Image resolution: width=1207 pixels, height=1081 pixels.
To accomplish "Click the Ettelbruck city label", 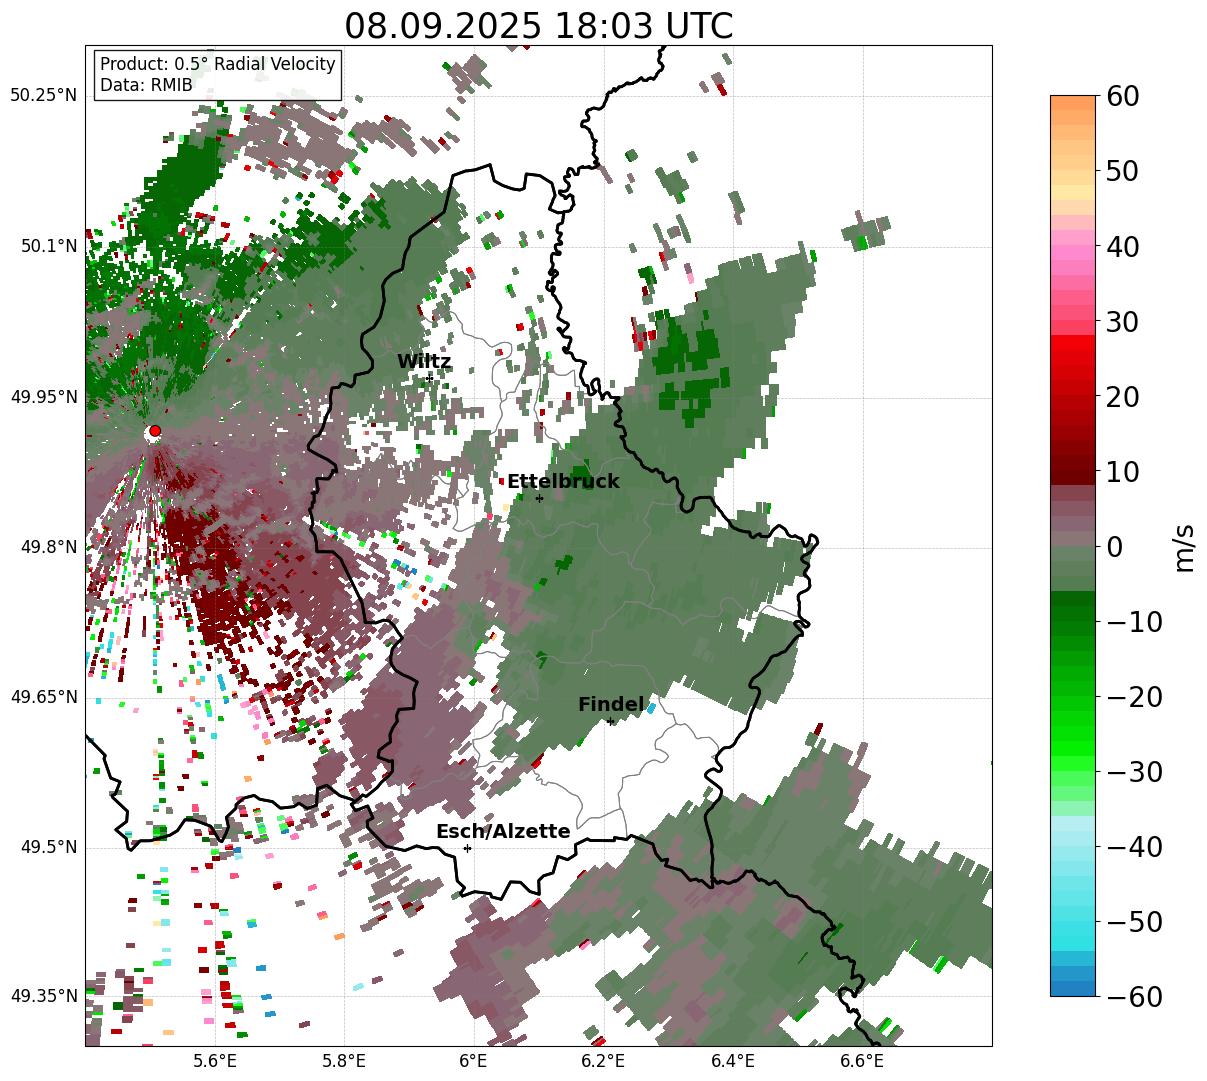I will [563, 482].
